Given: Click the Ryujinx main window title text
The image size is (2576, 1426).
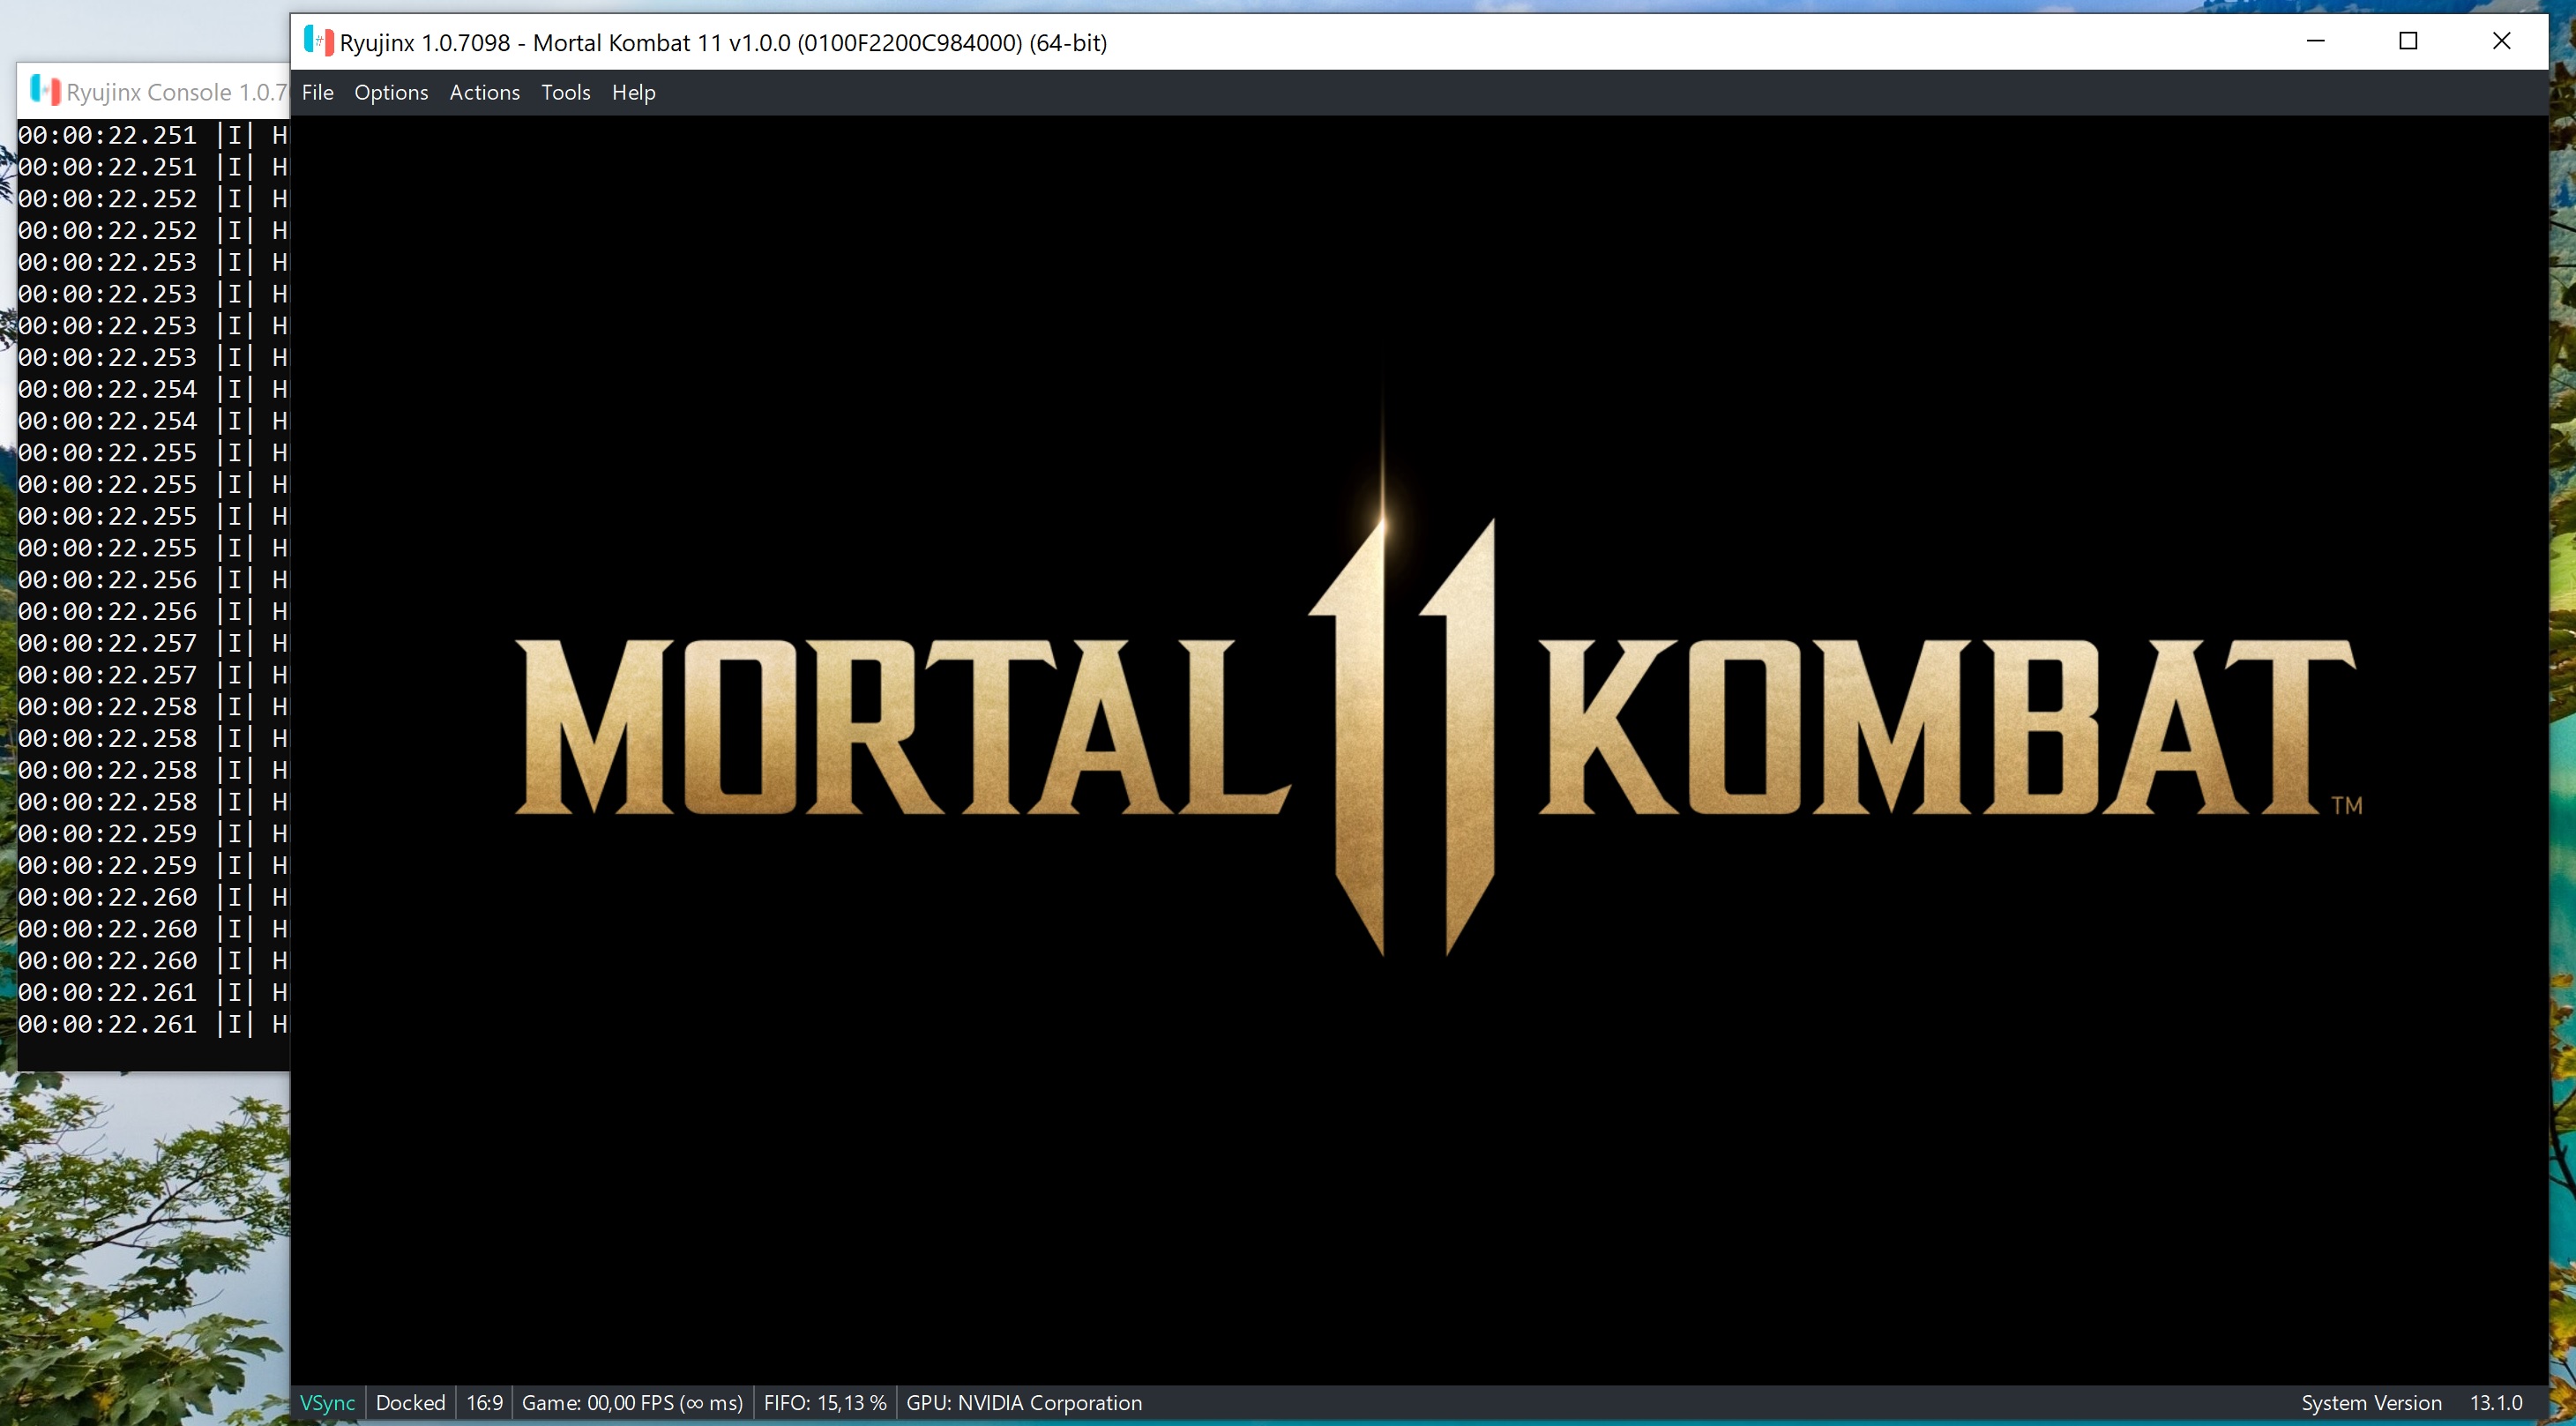Looking at the screenshot, I should pyautogui.click(x=723, y=43).
